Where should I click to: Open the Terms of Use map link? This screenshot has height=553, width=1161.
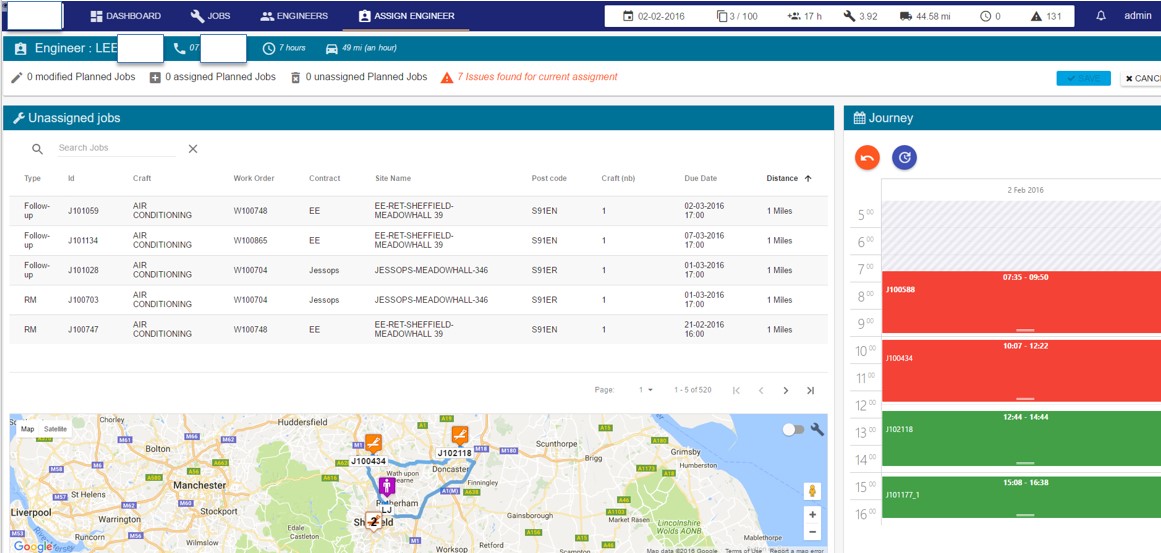(743, 550)
